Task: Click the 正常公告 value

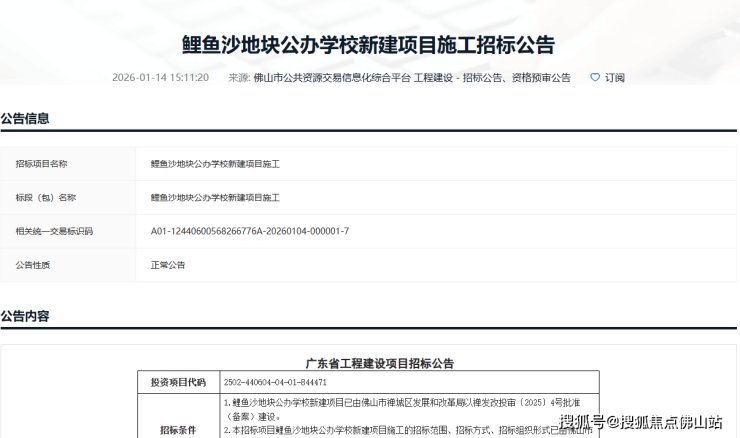Action: 168,265
